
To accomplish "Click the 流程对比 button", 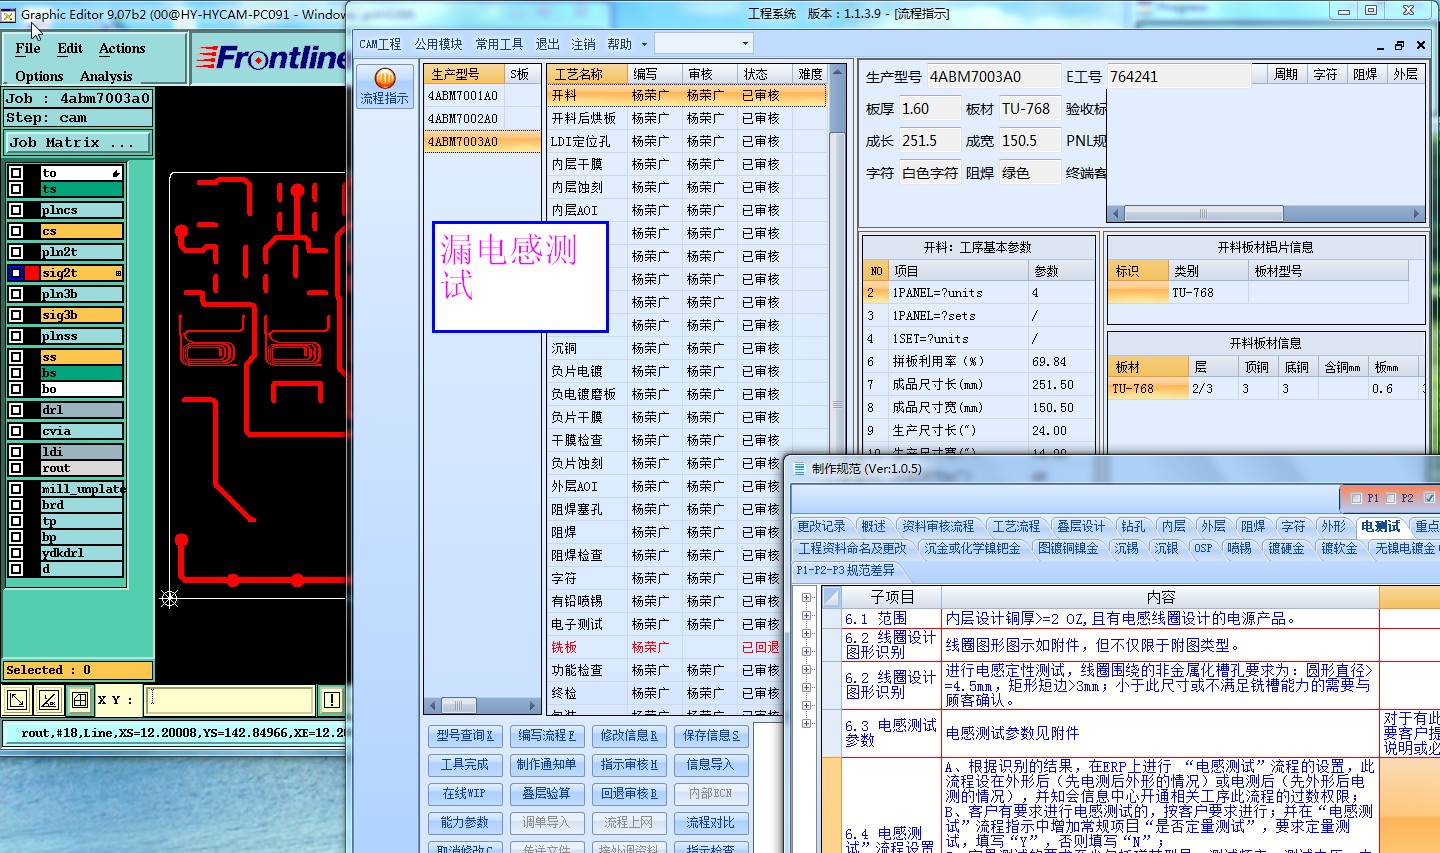I will [x=711, y=822].
